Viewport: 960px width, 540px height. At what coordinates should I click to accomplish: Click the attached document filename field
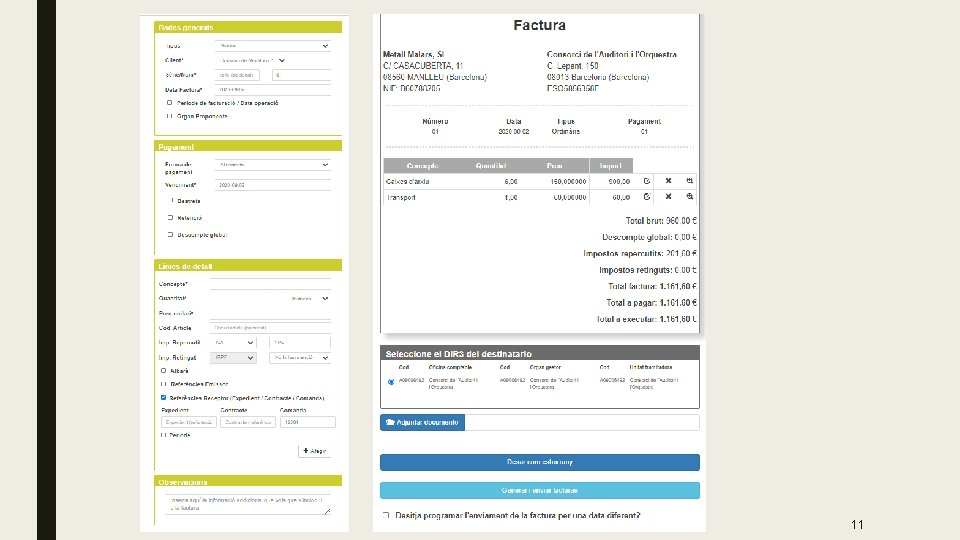pyautogui.click(x=582, y=422)
